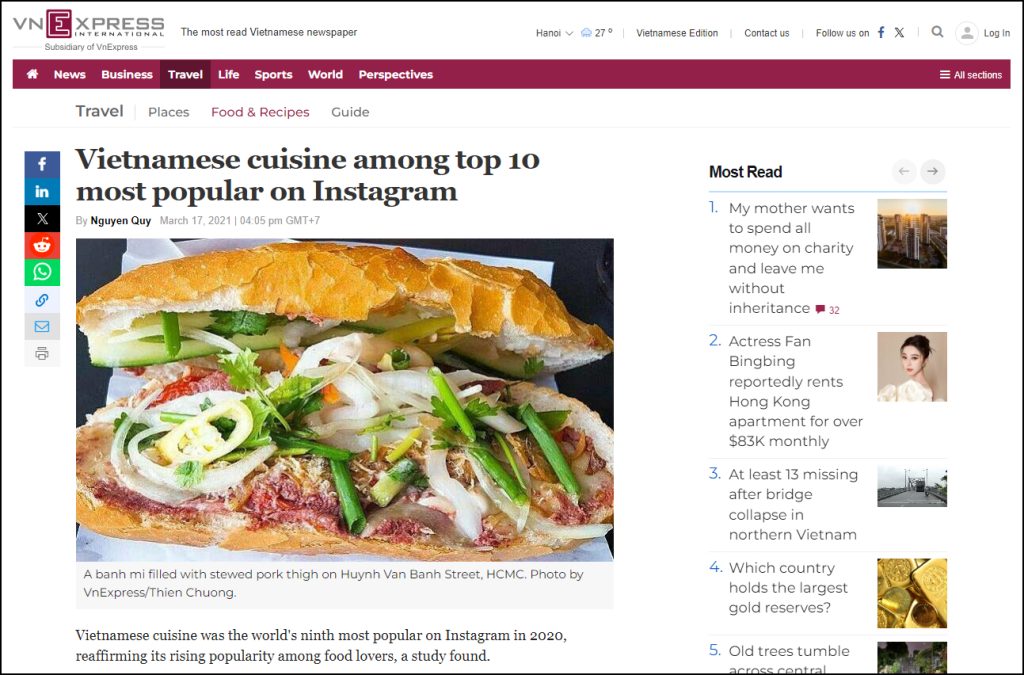The image size is (1024, 675).
Task: Show next Most Read items arrow
Action: 933,171
